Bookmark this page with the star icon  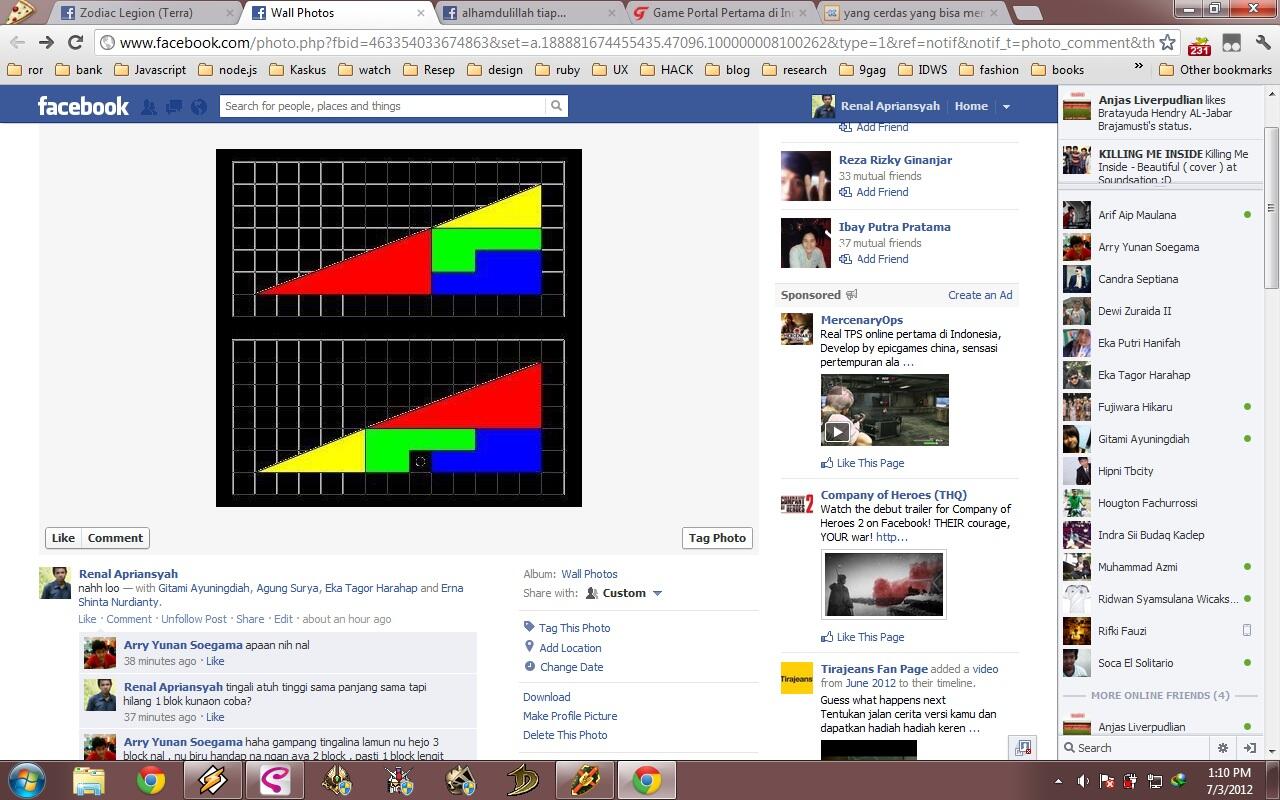(1167, 42)
